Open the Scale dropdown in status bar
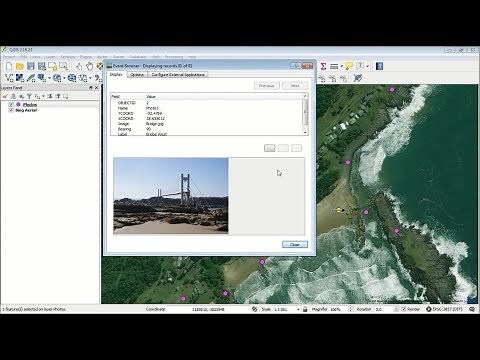Screen dimensions: 480x360 [x=298, y=309]
